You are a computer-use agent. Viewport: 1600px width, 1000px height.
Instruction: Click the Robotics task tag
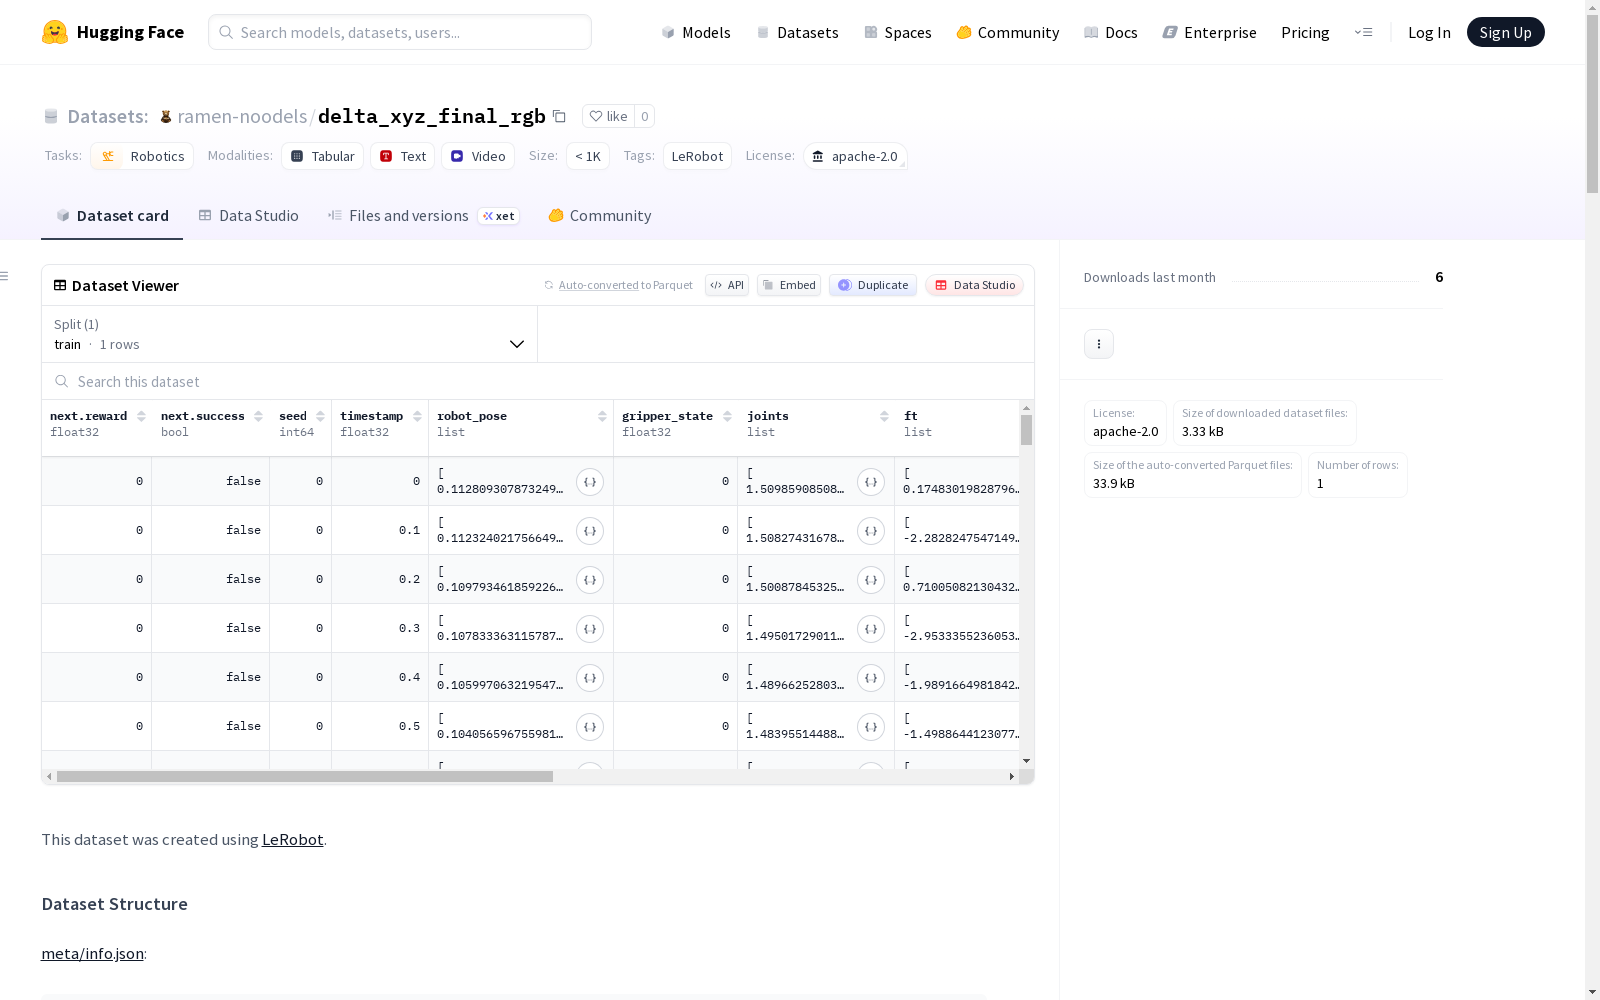pyautogui.click(x=142, y=156)
